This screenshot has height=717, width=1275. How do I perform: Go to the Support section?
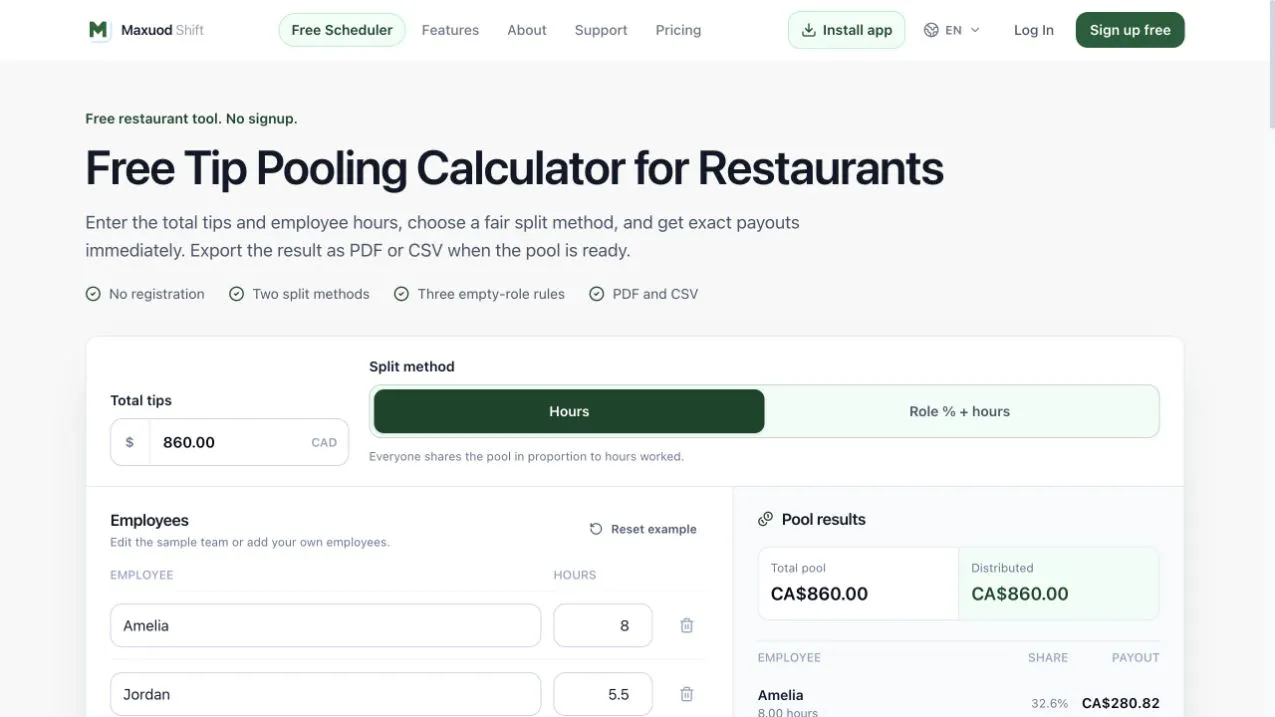point(601,30)
